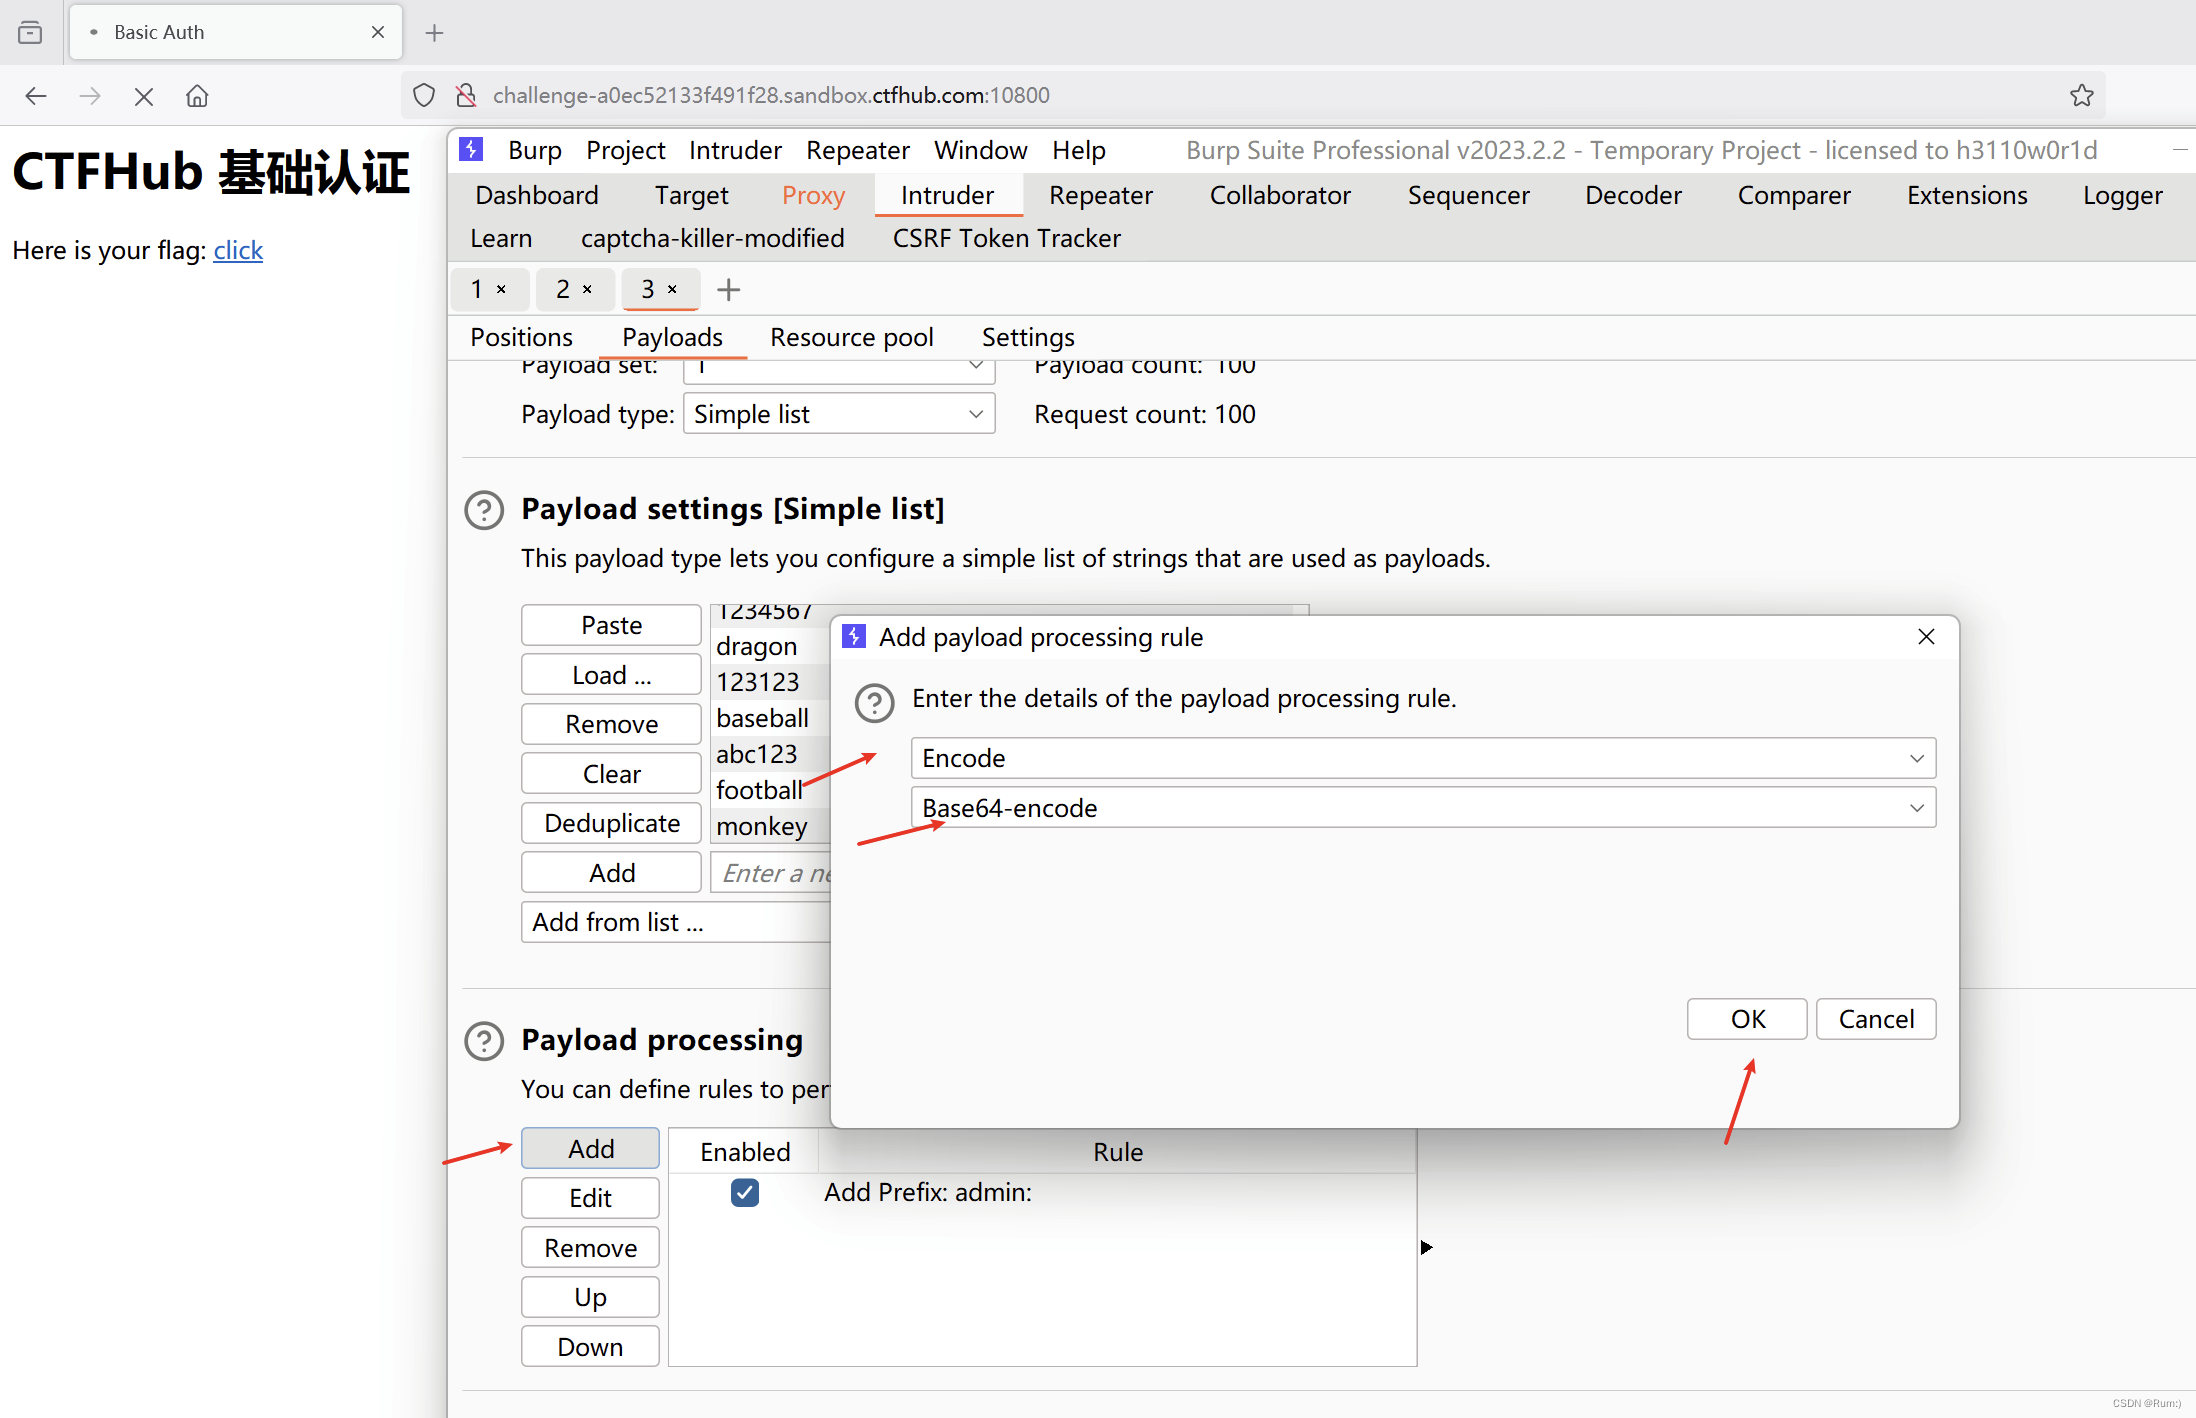This screenshot has width=2196, height=1418.
Task: Click the Firefox tab list icon
Action: click(x=30, y=32)
